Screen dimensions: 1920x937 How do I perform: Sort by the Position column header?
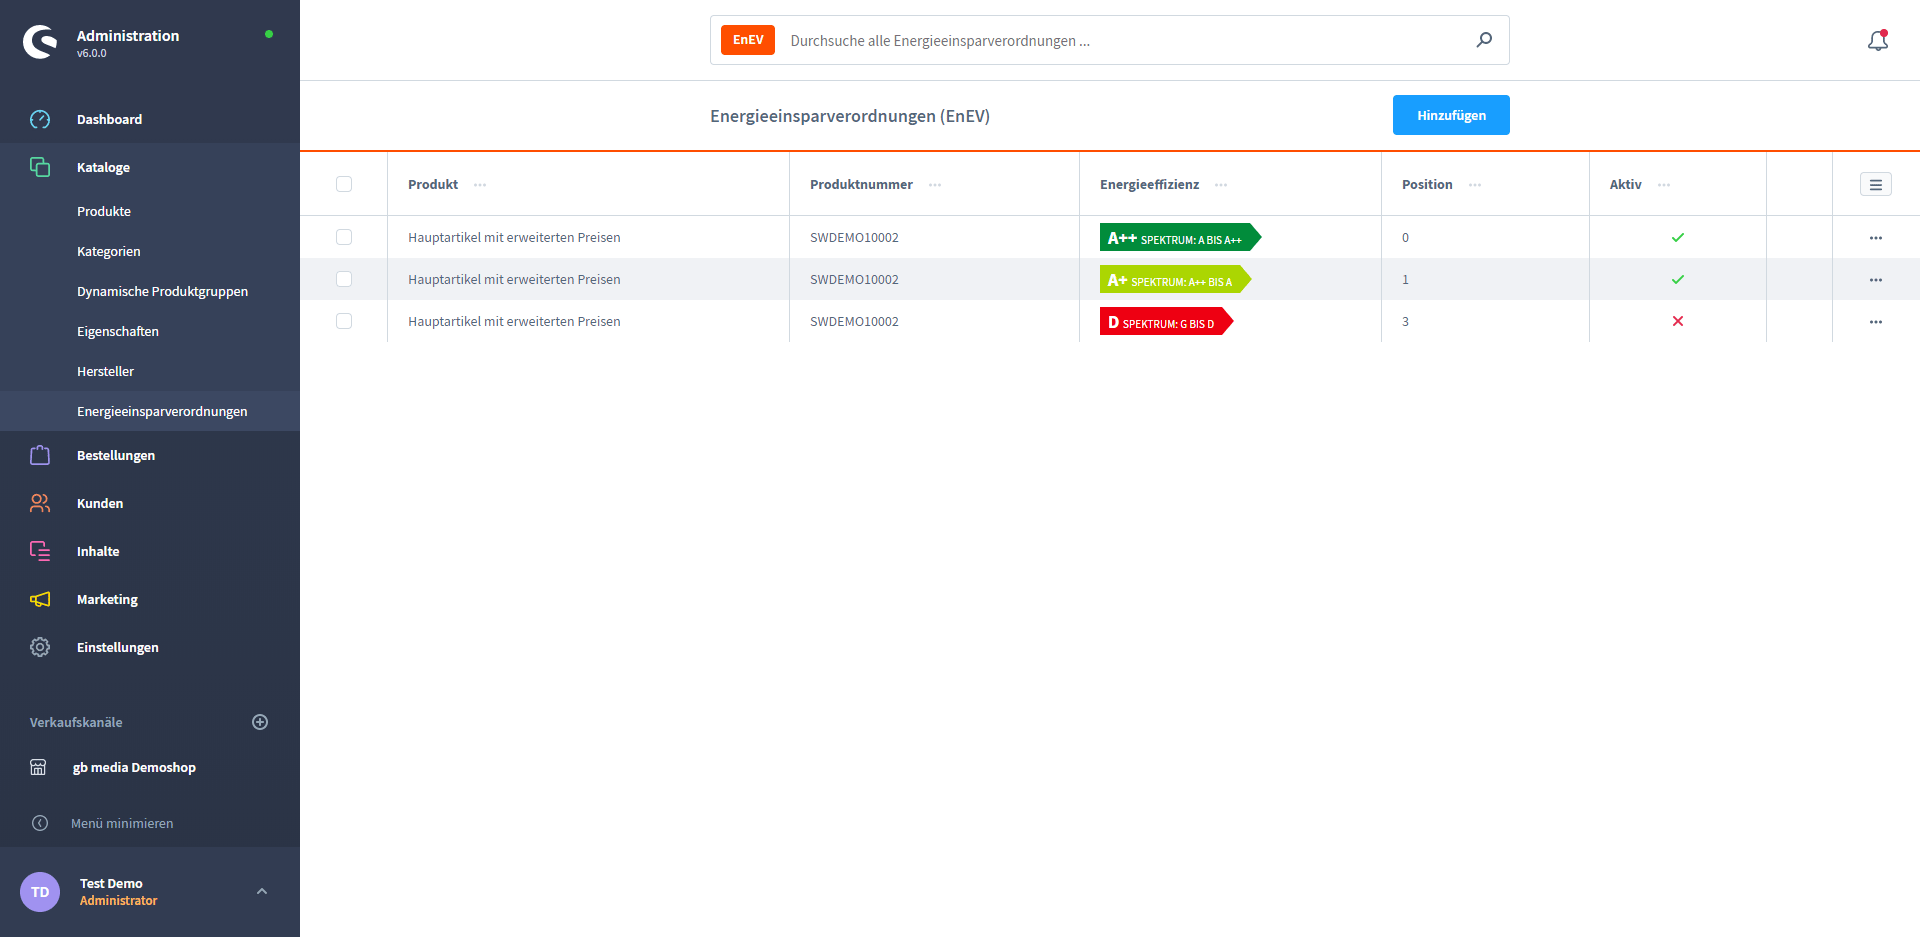(x=1427, y=184)
